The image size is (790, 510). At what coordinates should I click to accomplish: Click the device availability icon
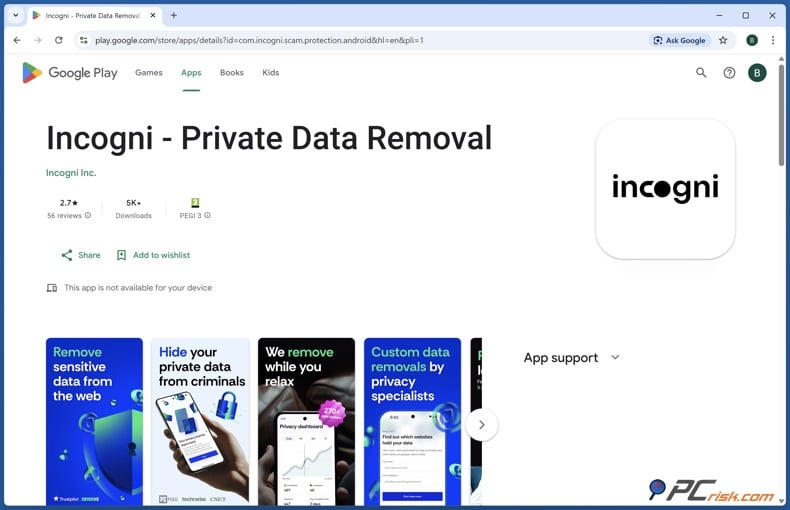pos(51,288)
